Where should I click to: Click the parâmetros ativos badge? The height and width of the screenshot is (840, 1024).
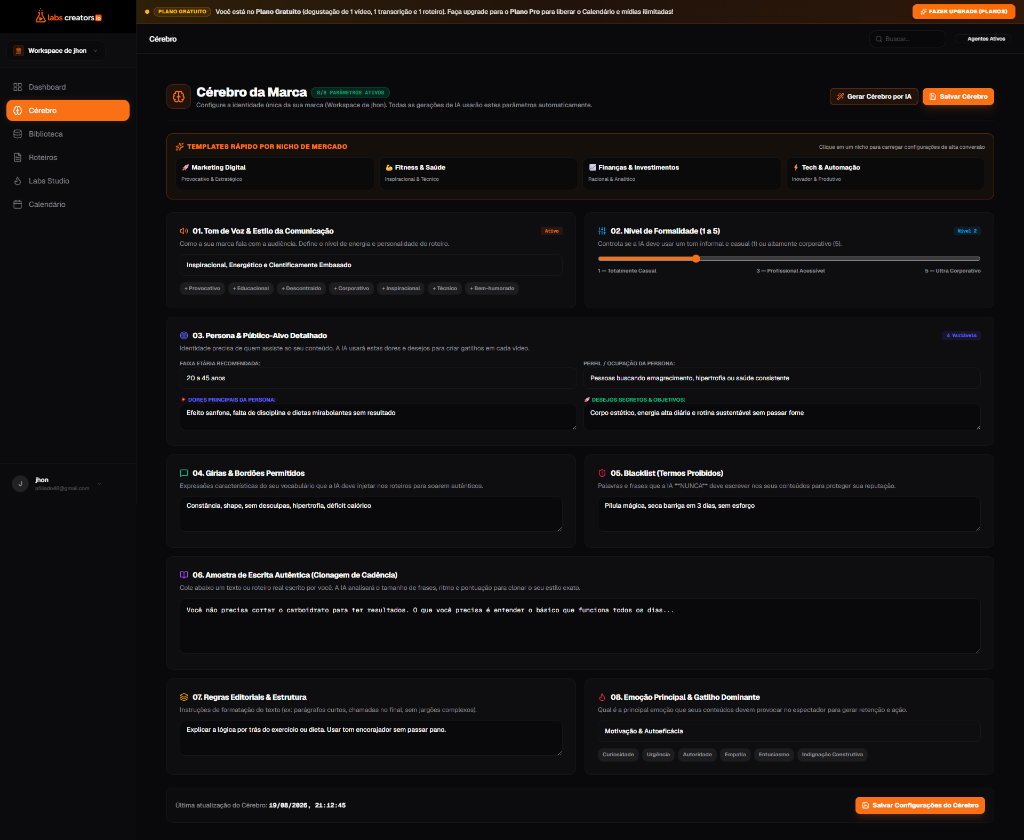pyautogui.click(x=350, y=93)
